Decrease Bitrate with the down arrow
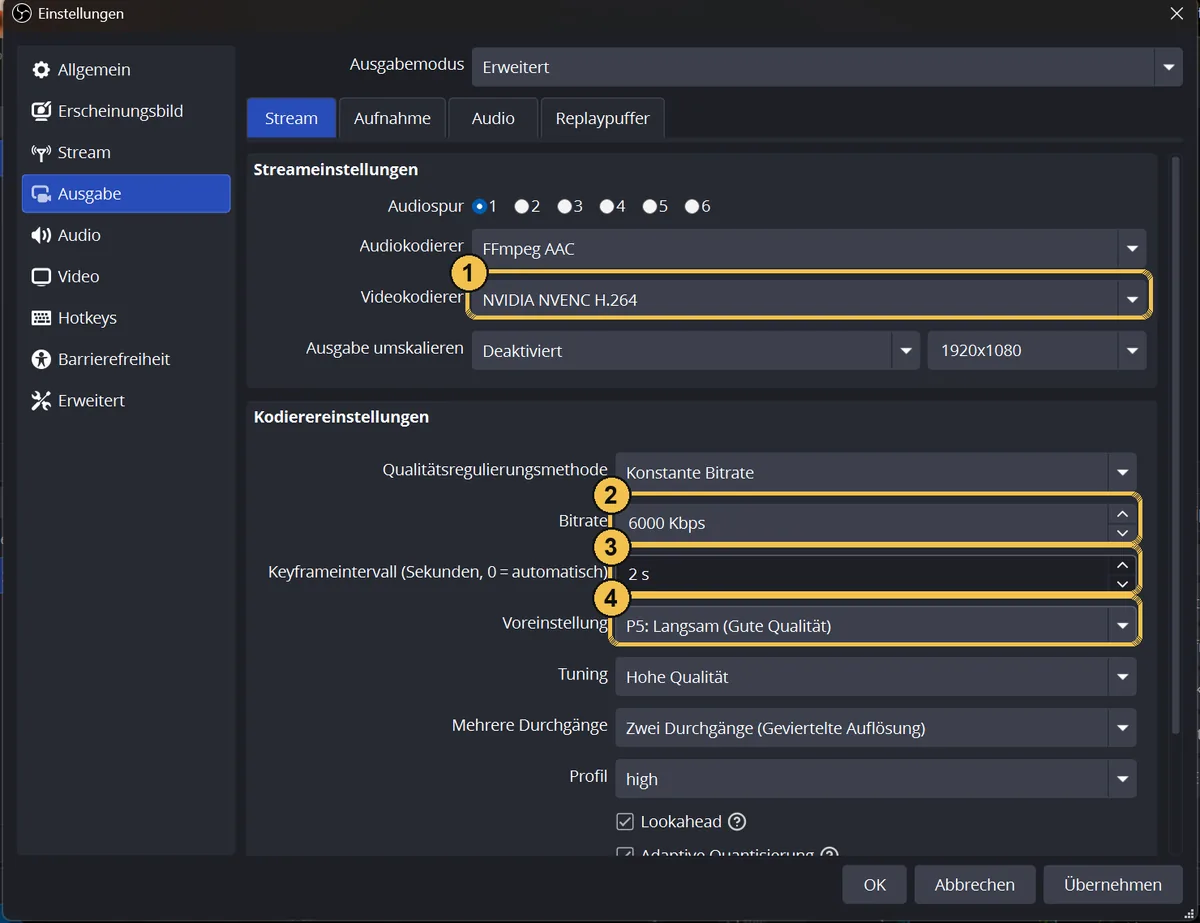The width and height of the screenshot is (1200, 923). pyautogui.click(x=1122, y=533)
